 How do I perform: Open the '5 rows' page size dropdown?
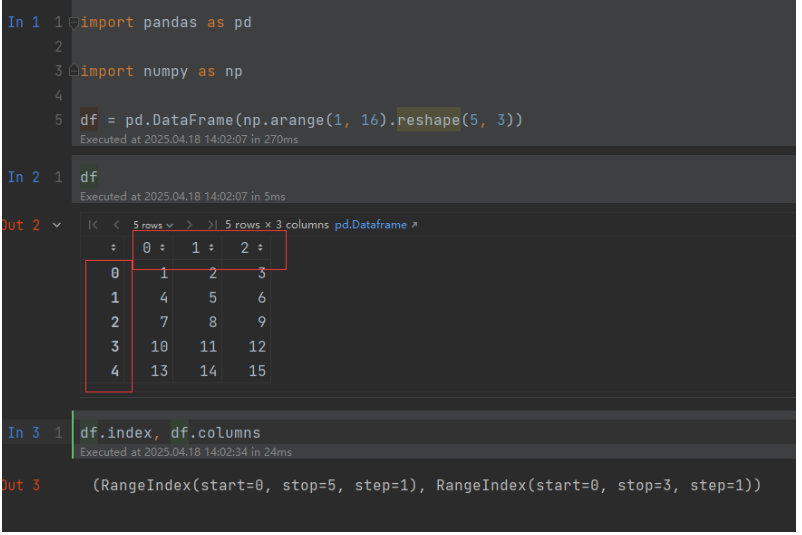coord(153,225)
